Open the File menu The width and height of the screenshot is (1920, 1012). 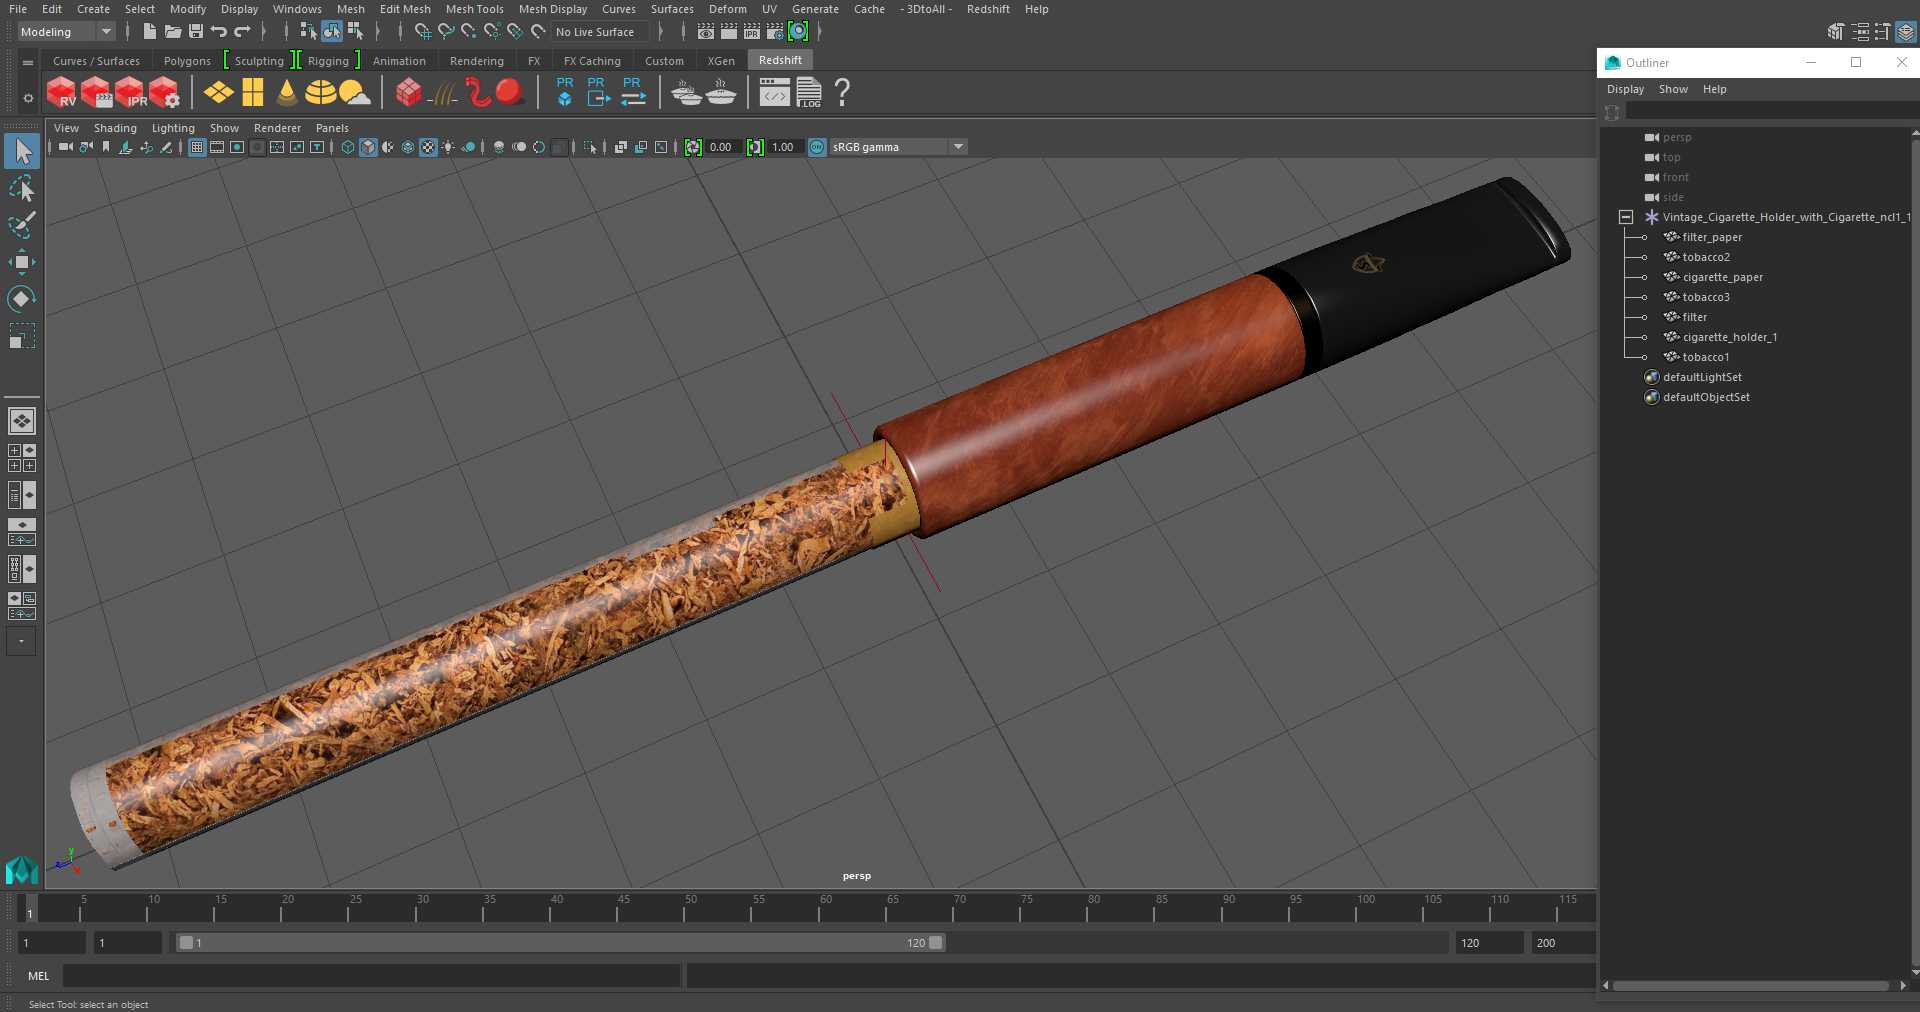click(18, 9)
